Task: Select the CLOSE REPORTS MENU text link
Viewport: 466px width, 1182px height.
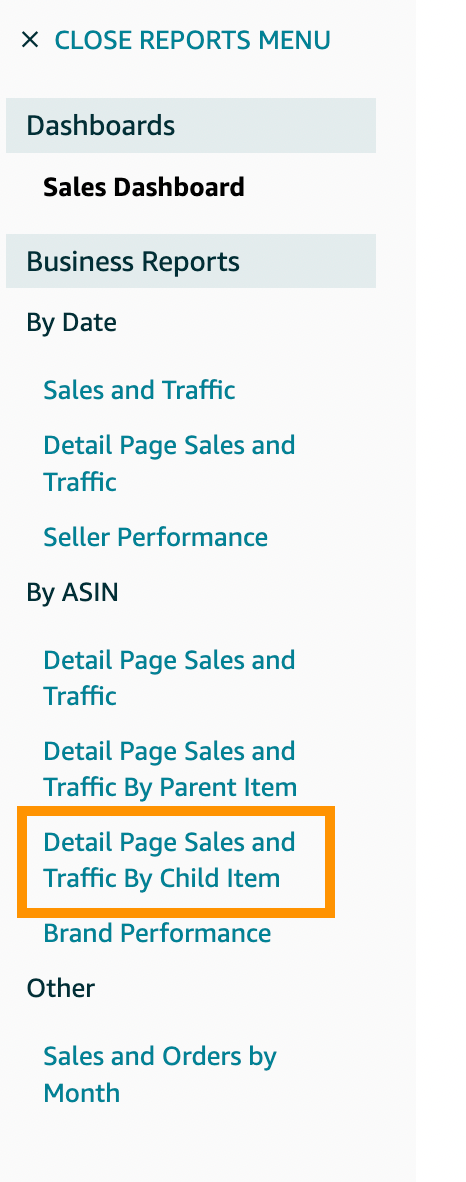Action: [x=192, y=40]
